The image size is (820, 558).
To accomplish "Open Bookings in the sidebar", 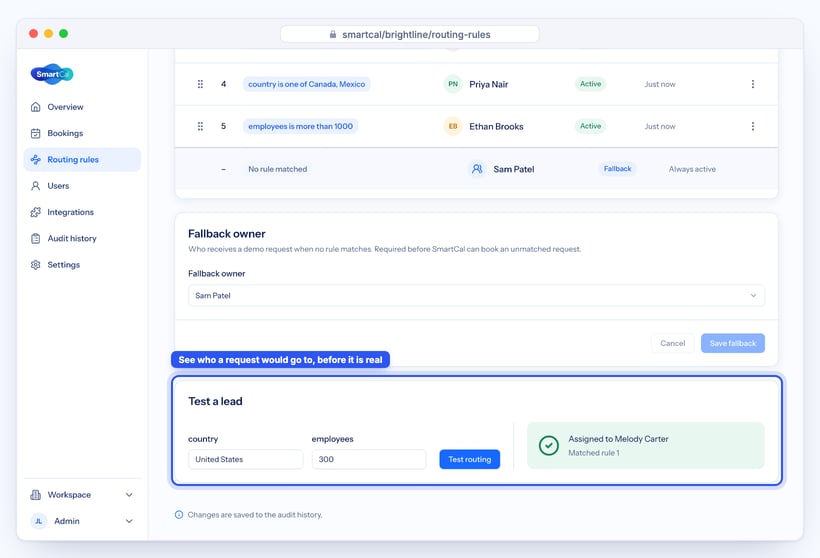I will (82, 133).
